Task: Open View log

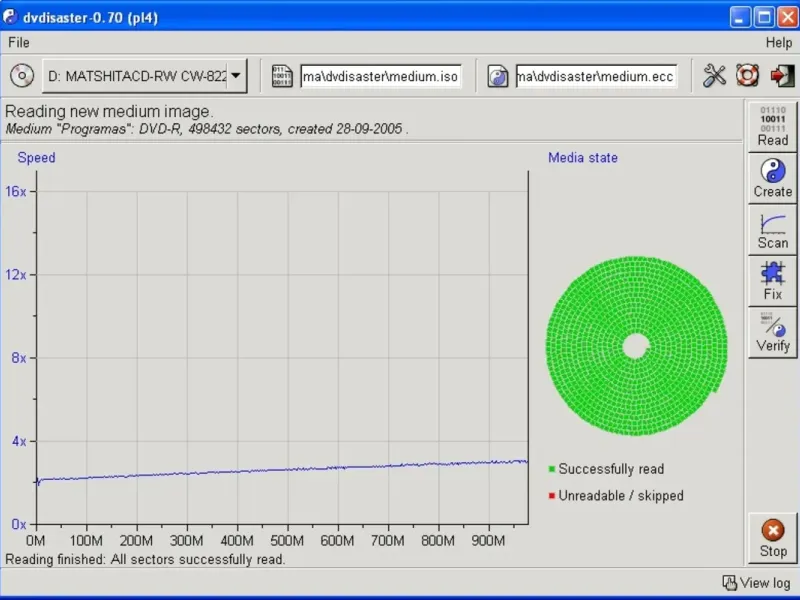Action: [x=757, y=583]
